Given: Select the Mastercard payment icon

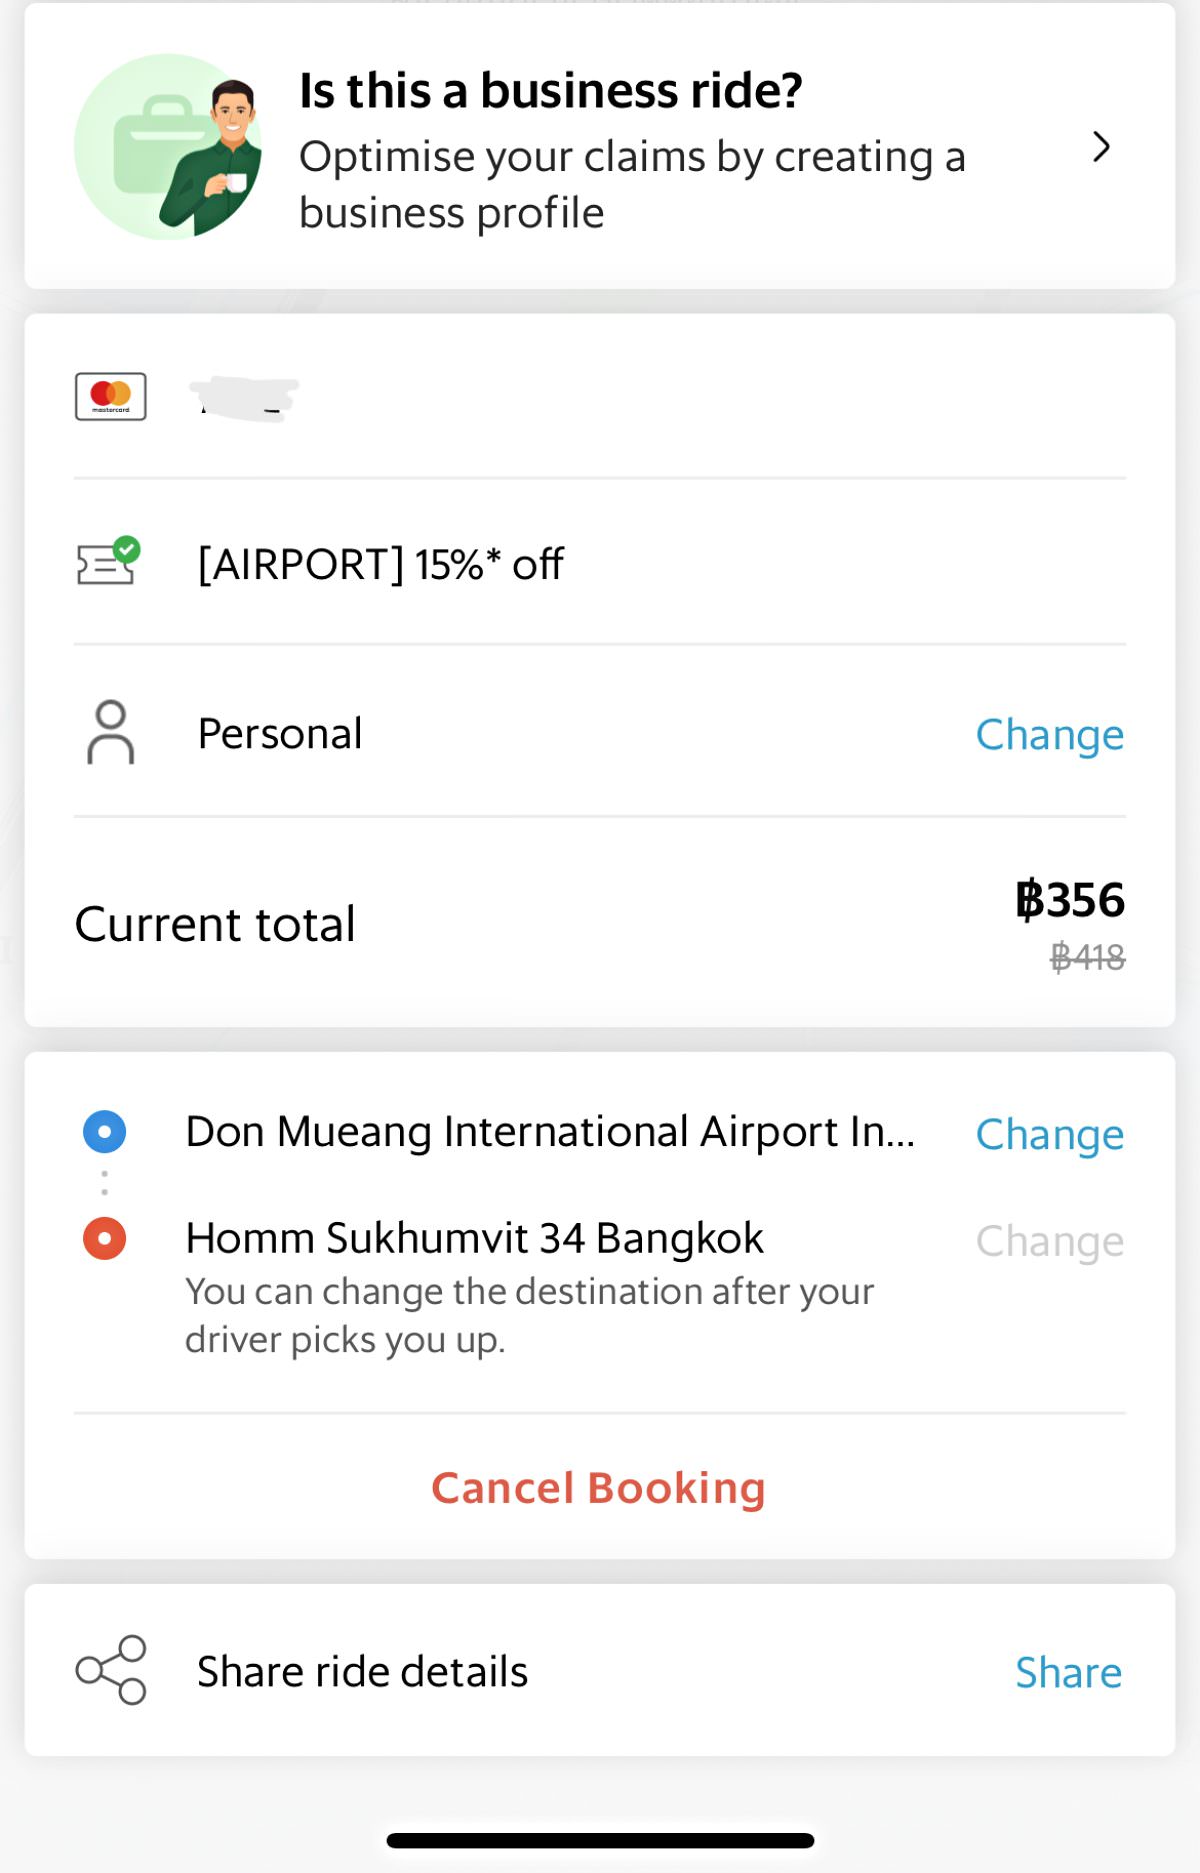Looking at the screenshot, I should point(111,397).
